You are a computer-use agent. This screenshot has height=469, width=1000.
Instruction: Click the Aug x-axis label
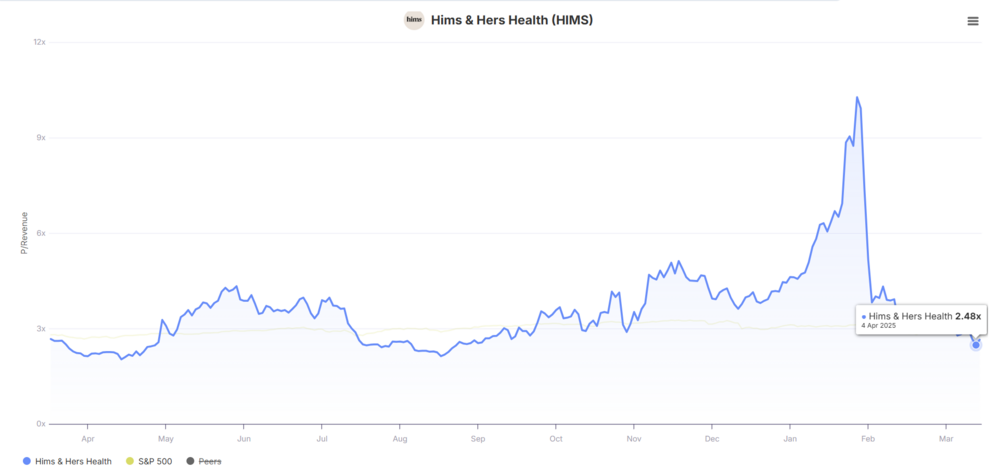[400, 440]
